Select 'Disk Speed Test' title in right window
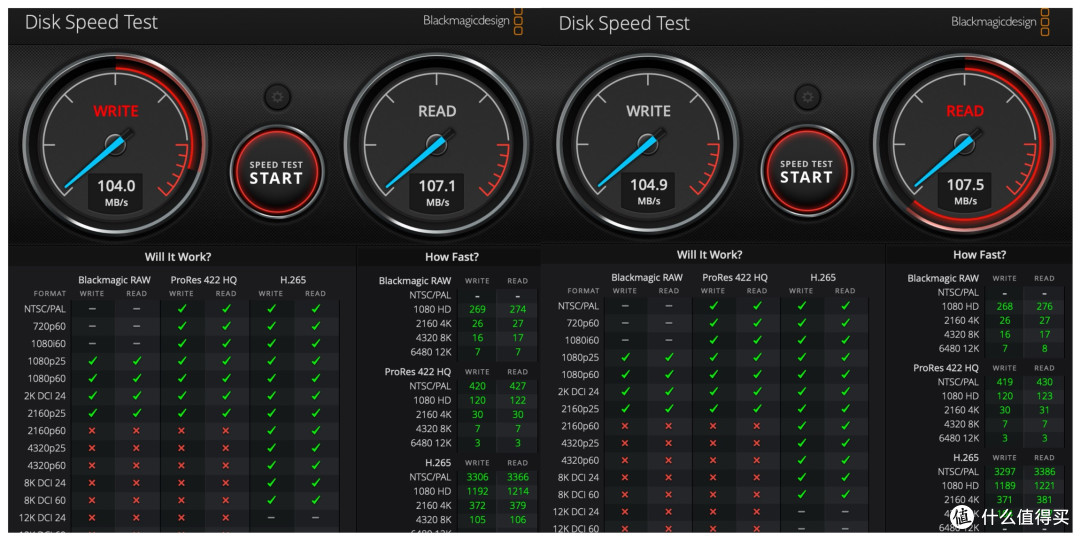Image resolution: width=1080 pixels, height=540 pixels. point(624,23)
